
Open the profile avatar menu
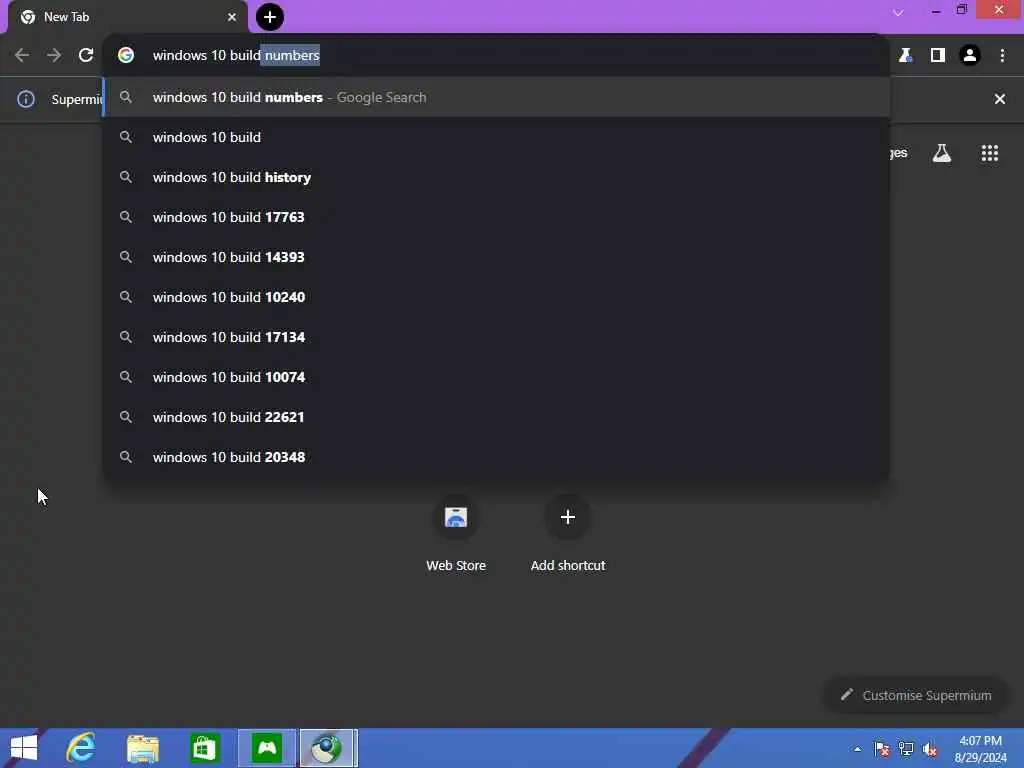pyautogui.click(x=970, y=56)
